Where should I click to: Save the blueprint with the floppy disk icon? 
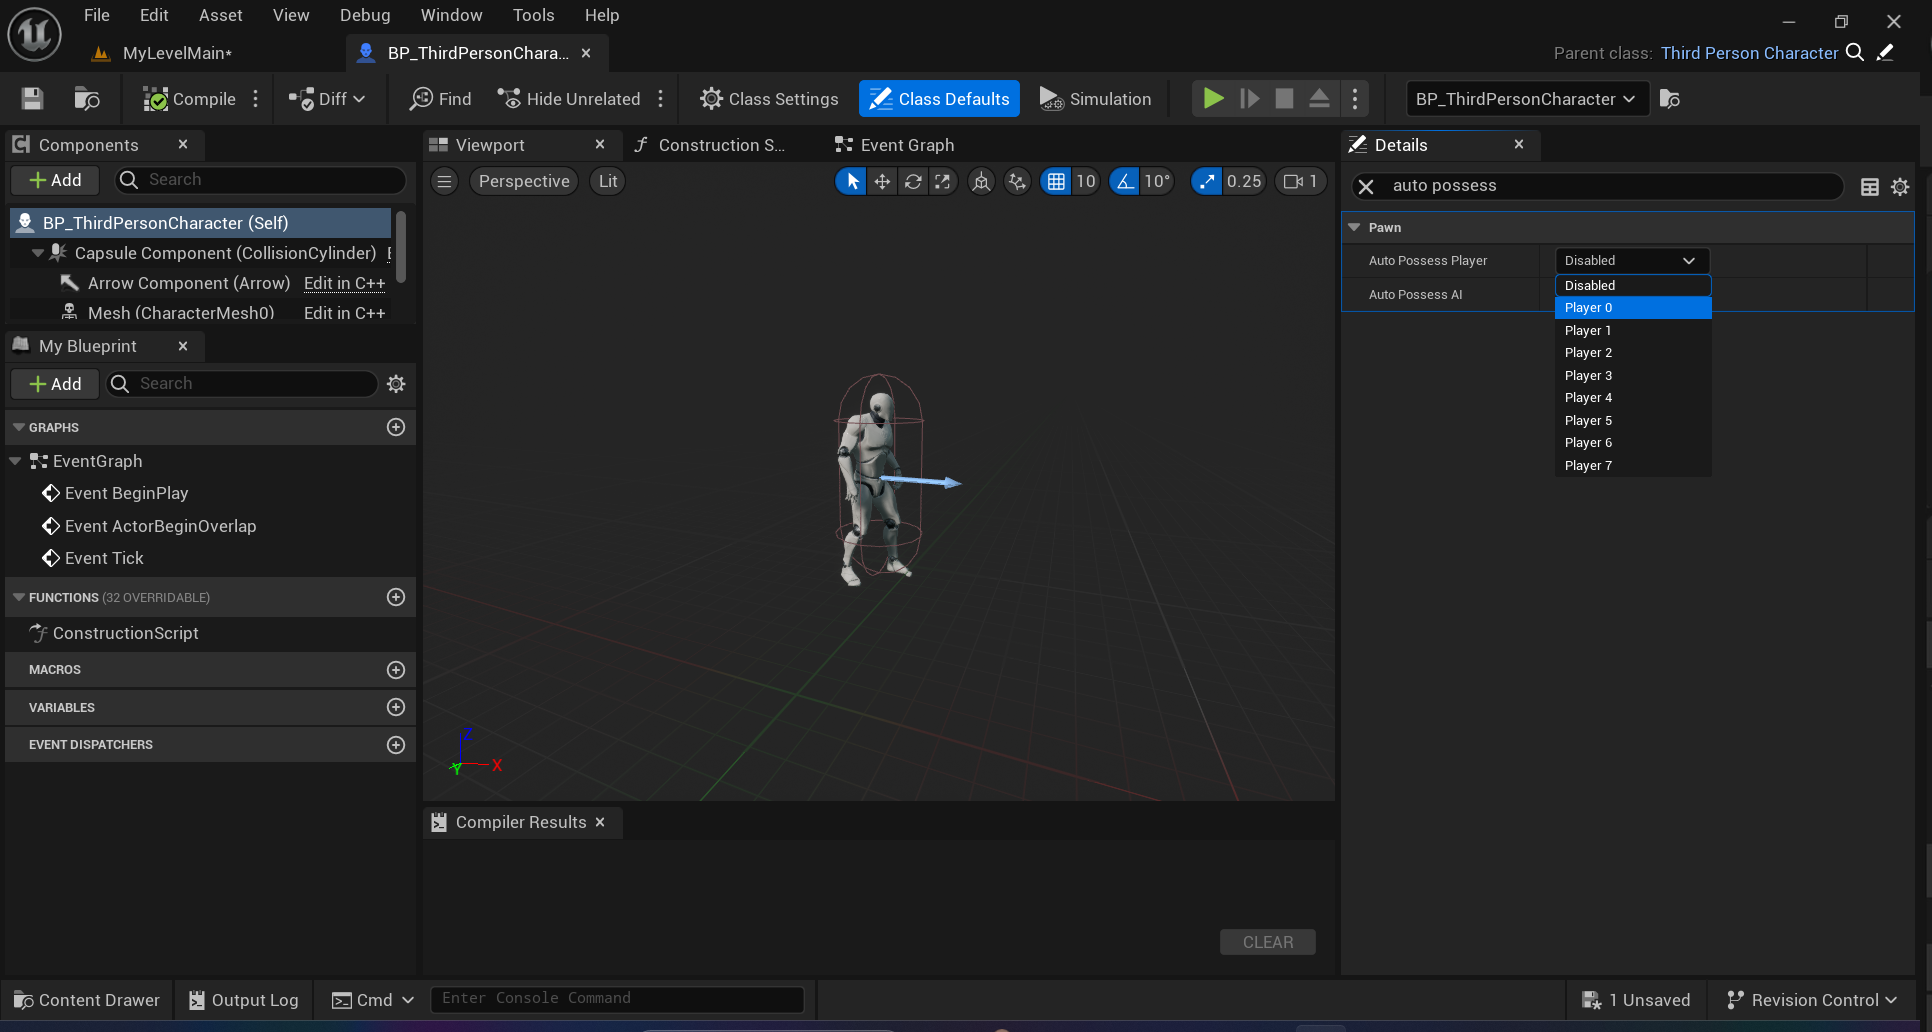tap(32, 98)
